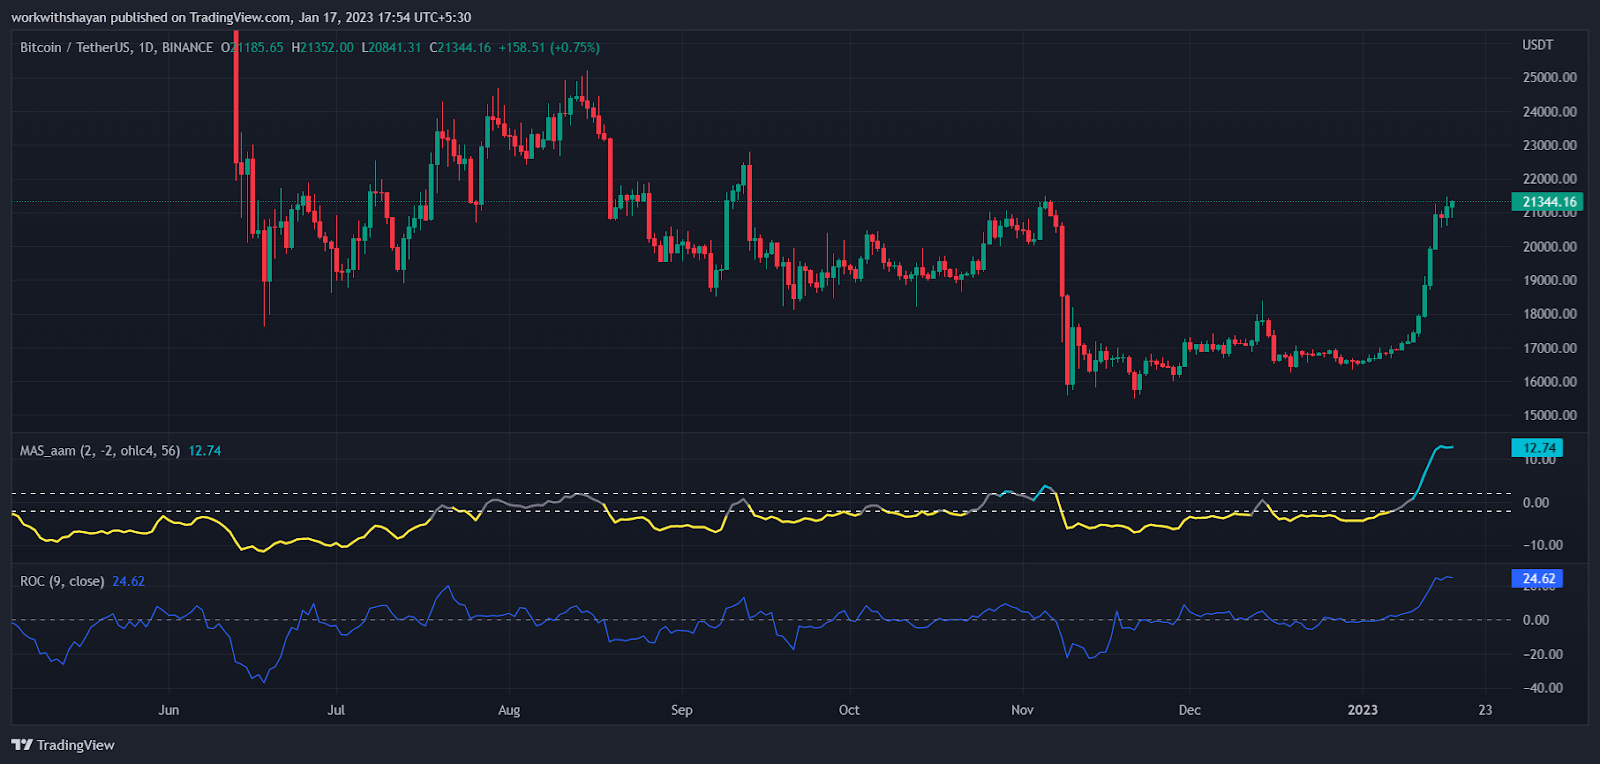Image resolution: width=1600 pixels, height=764 pixels.
Task: Click the Jul label on time axis
Action: [x=336, y=710]
